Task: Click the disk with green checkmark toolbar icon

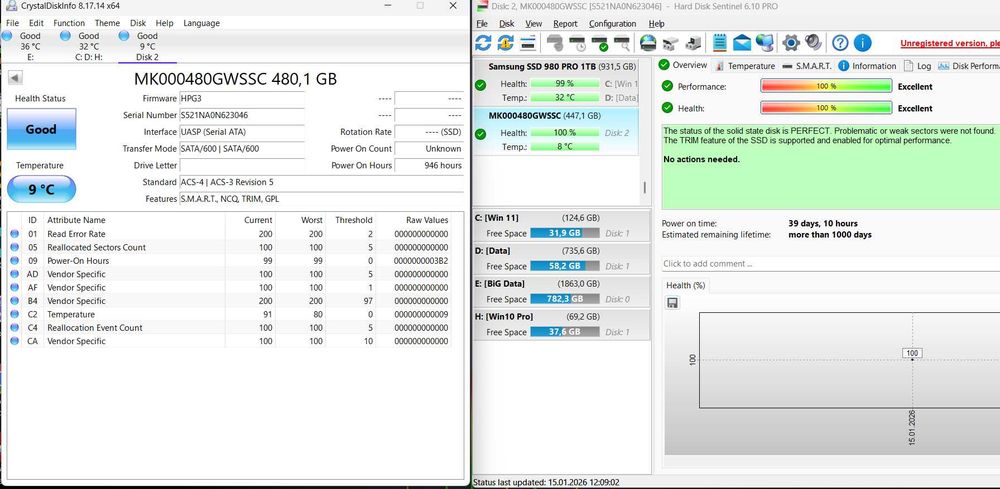Action: pyautogui.click(x=599, y=43)
